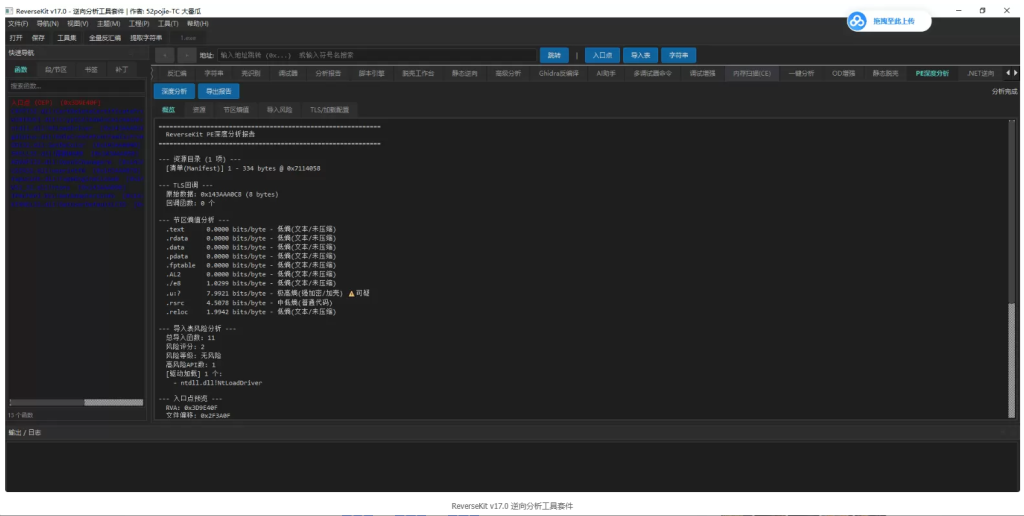The height and width of the screenshot is (516, 1024).
Task: Switch to the 高级分析 tab
Action: (508, 73)
